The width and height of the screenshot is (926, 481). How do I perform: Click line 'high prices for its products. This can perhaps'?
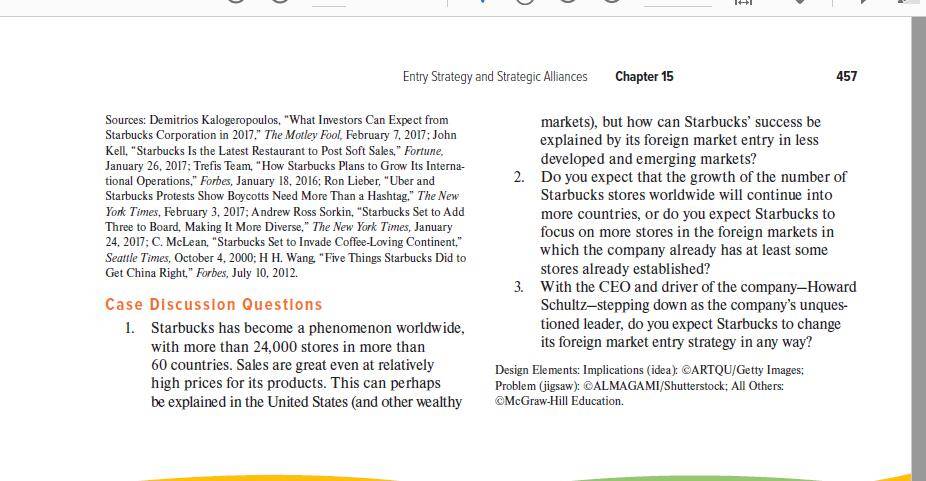[296, 384]
